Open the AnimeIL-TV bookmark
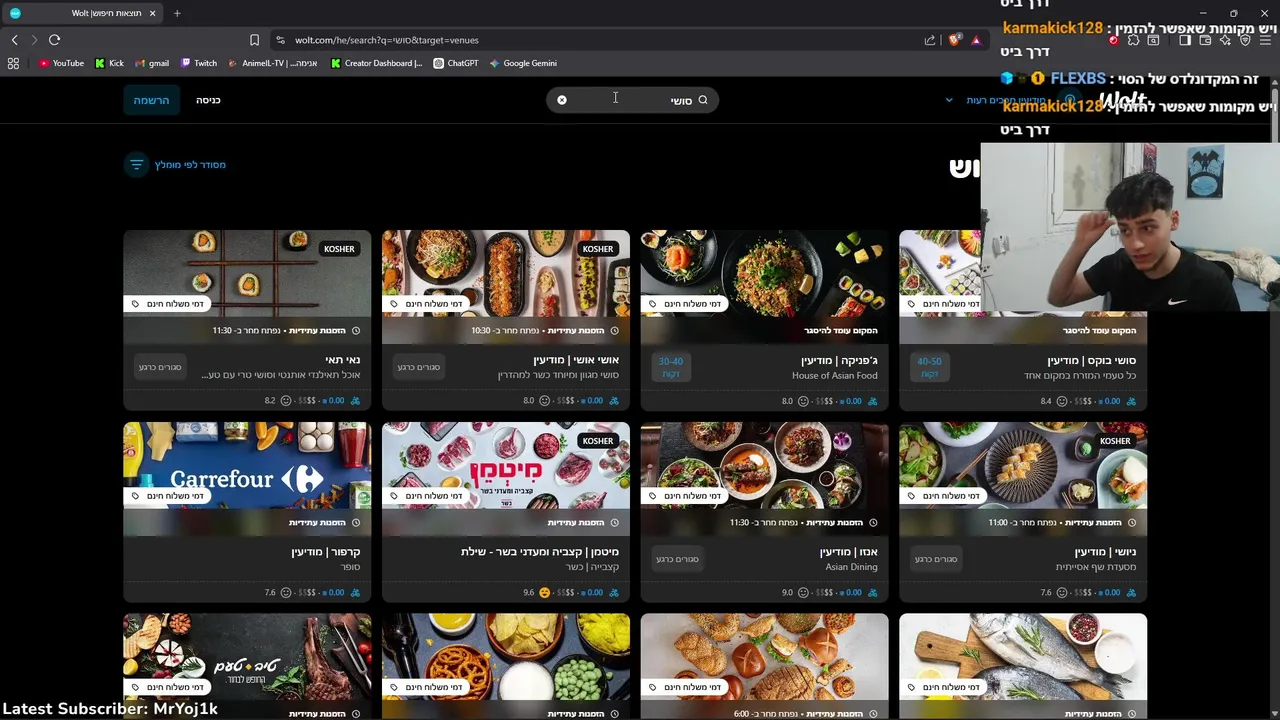Viewport: 1280px width, 720px height. coord(272,63)
